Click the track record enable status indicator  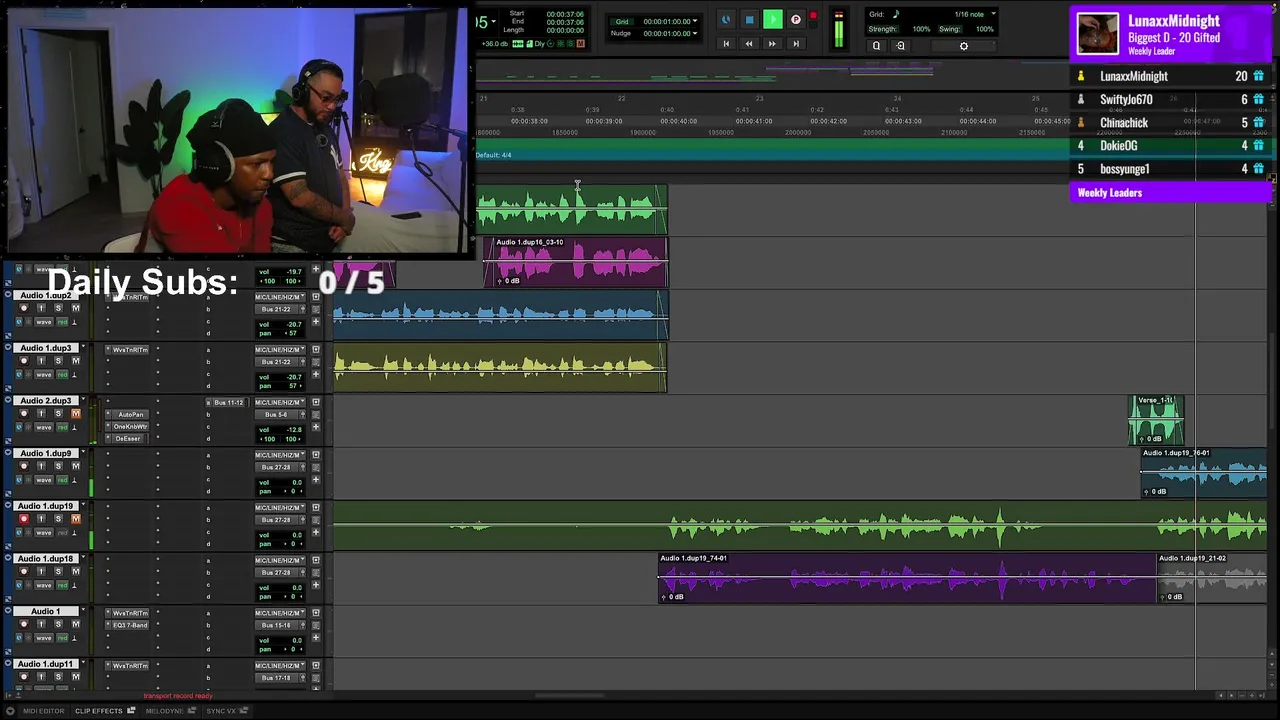[x=813, y=15]
